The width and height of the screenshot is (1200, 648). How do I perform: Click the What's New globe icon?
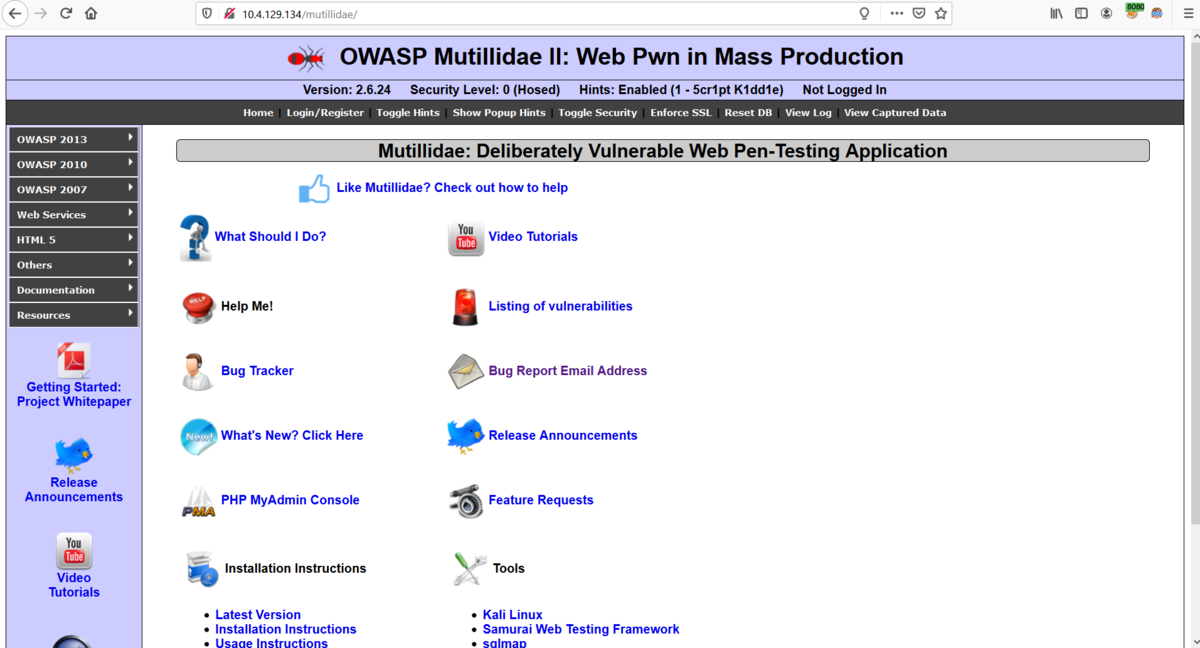pos(198,436)
